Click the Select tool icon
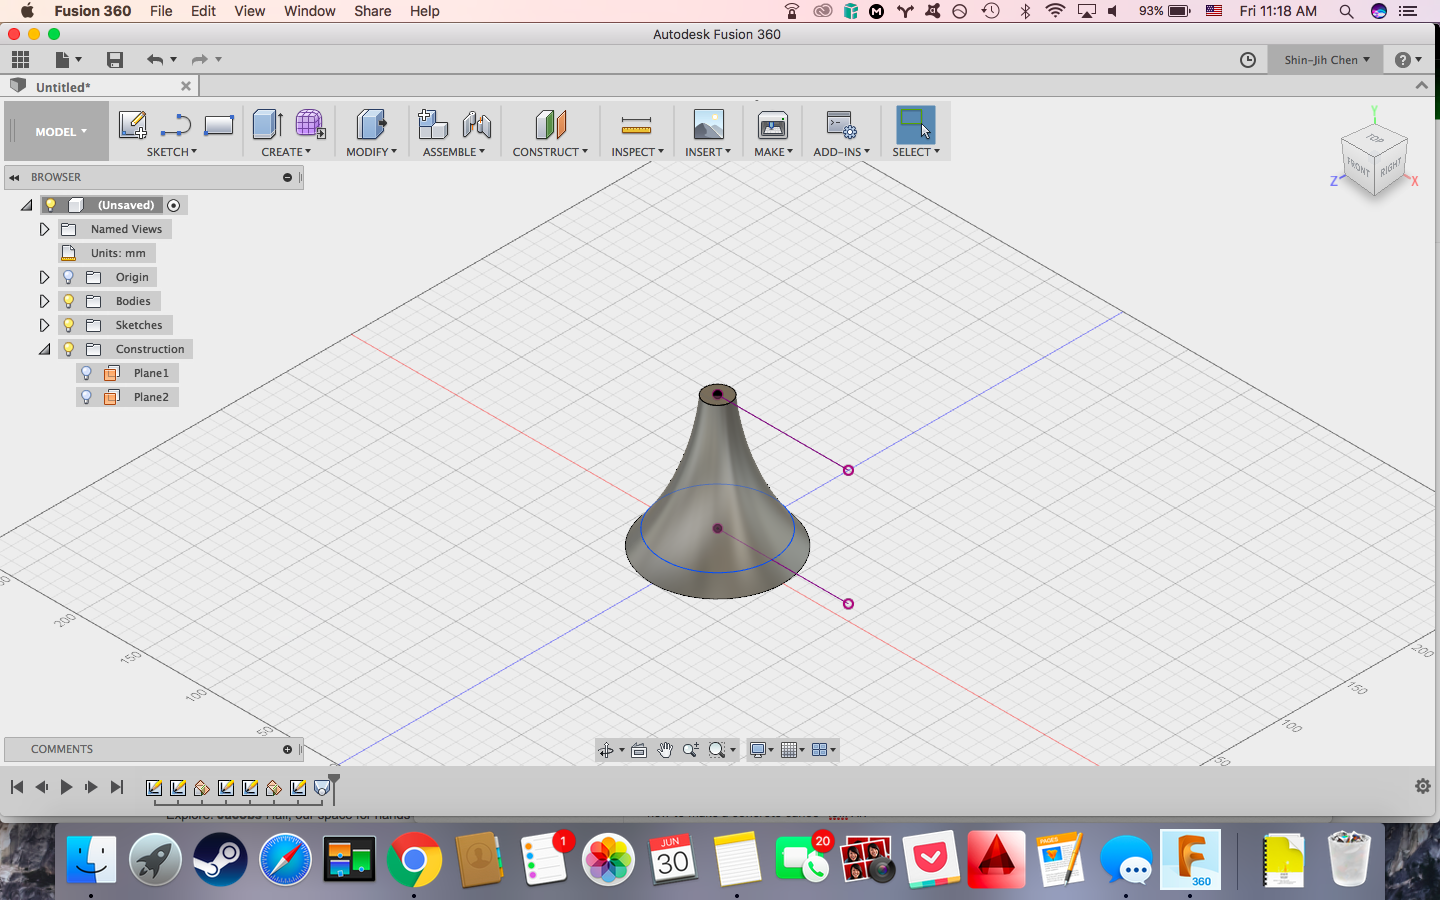The image size is (1440, 900). pos(915,125)
